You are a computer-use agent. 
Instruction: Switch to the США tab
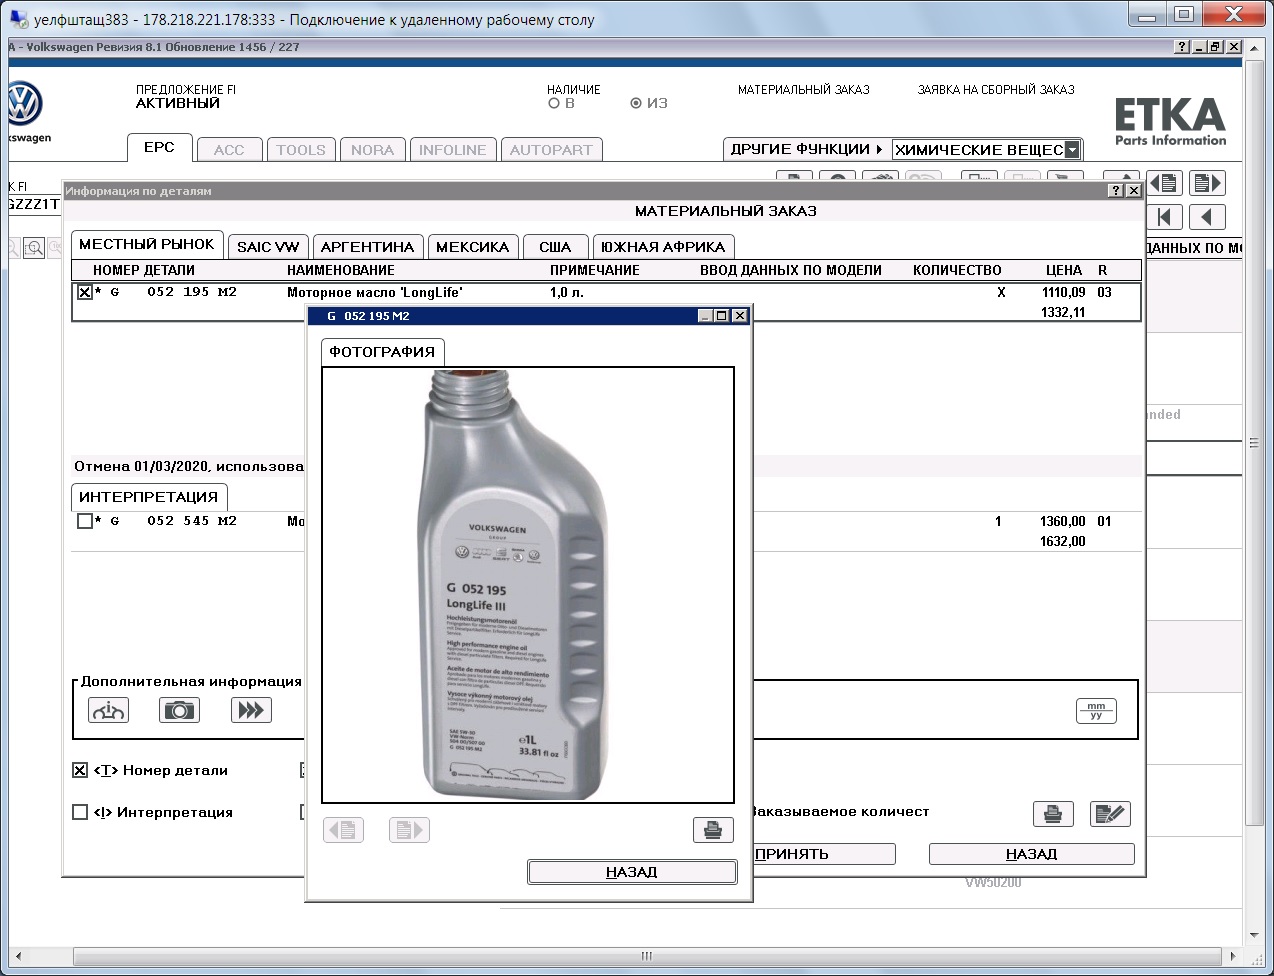pyautogui.click(x=555, y=247)
